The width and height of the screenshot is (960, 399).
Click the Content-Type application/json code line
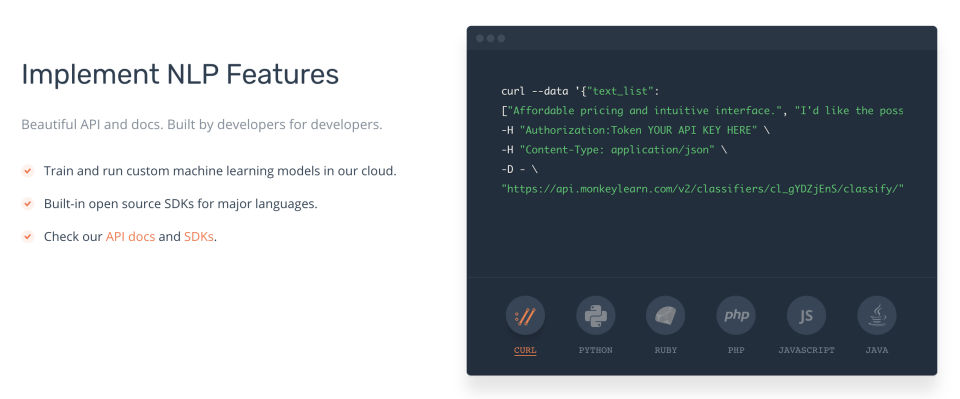click(613, 149)
